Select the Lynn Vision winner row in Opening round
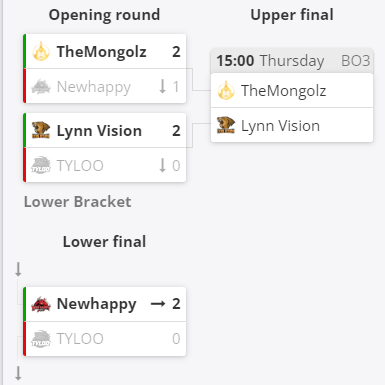Image resolution: width=385 pixels, height=385 pixels. click(105, 130)
